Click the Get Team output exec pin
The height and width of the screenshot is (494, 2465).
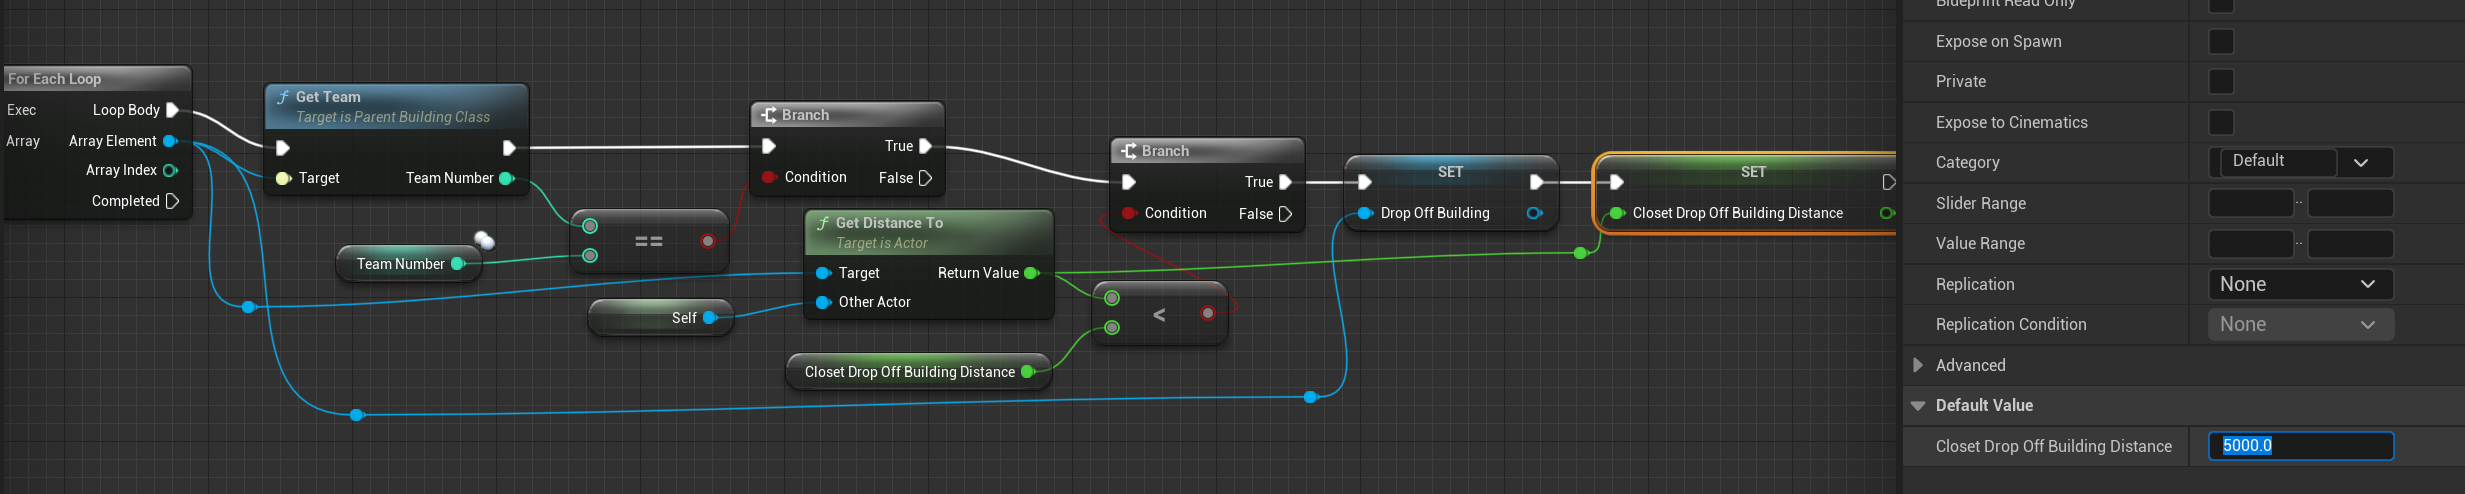[x=509, y=148]
